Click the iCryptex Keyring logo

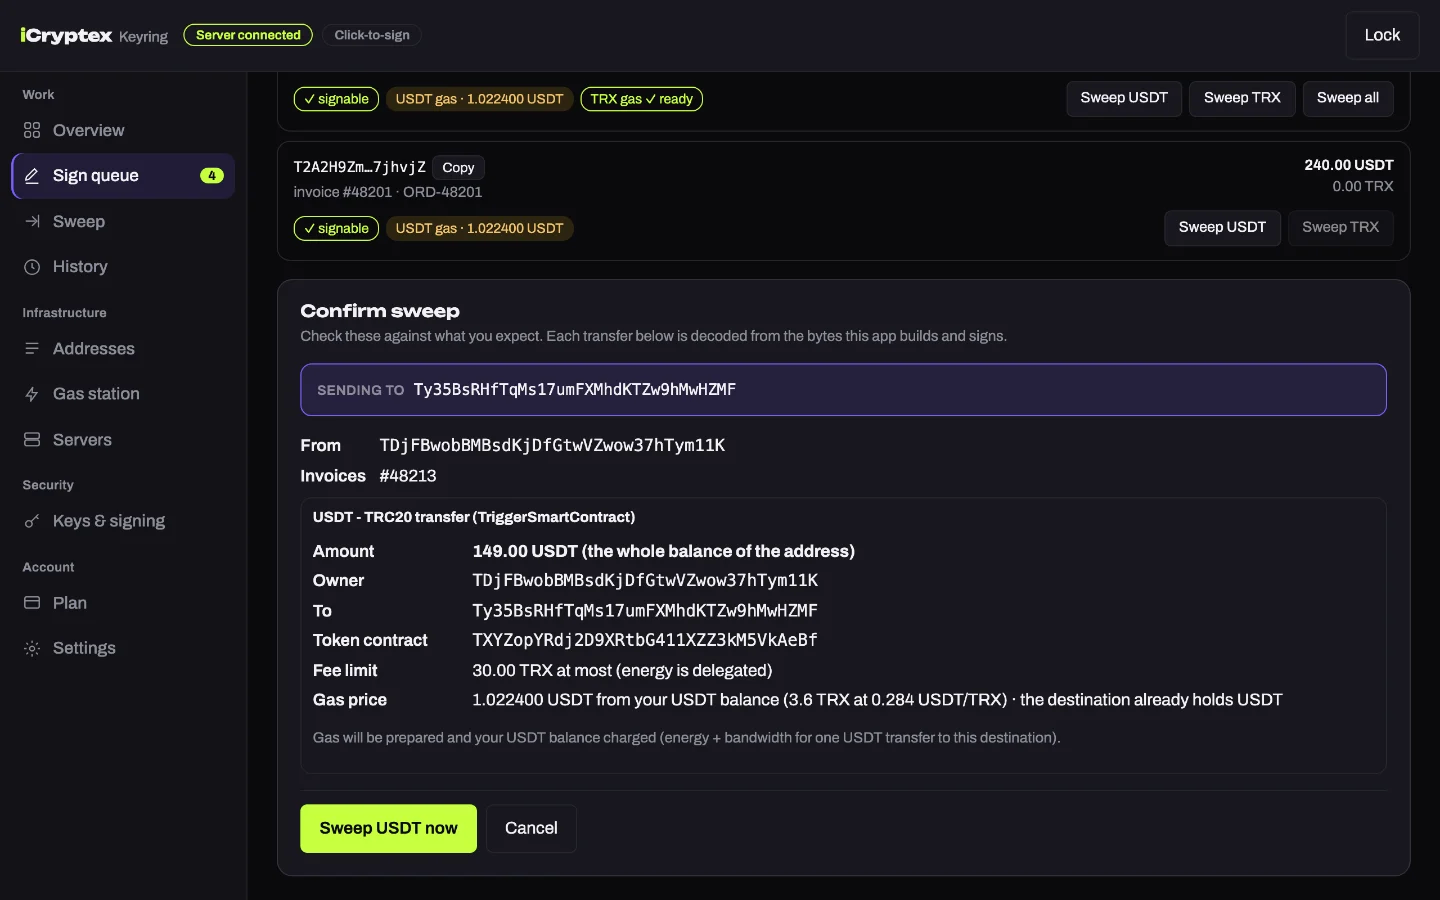[94, 36]
